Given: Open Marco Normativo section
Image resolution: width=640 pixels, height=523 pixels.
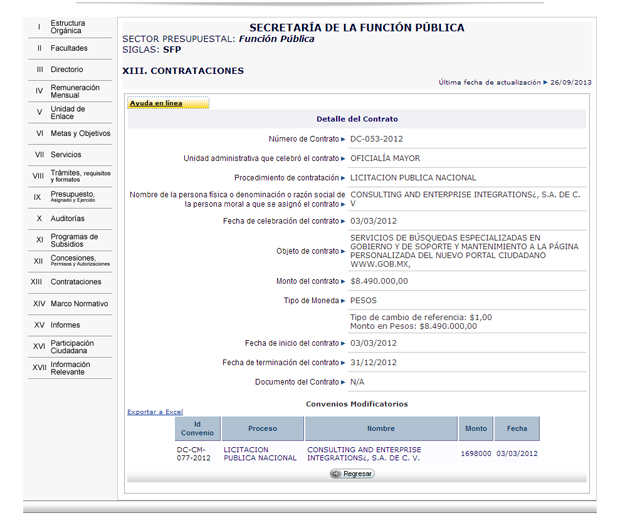Looking at the screenshot, I should click(79, 303).
